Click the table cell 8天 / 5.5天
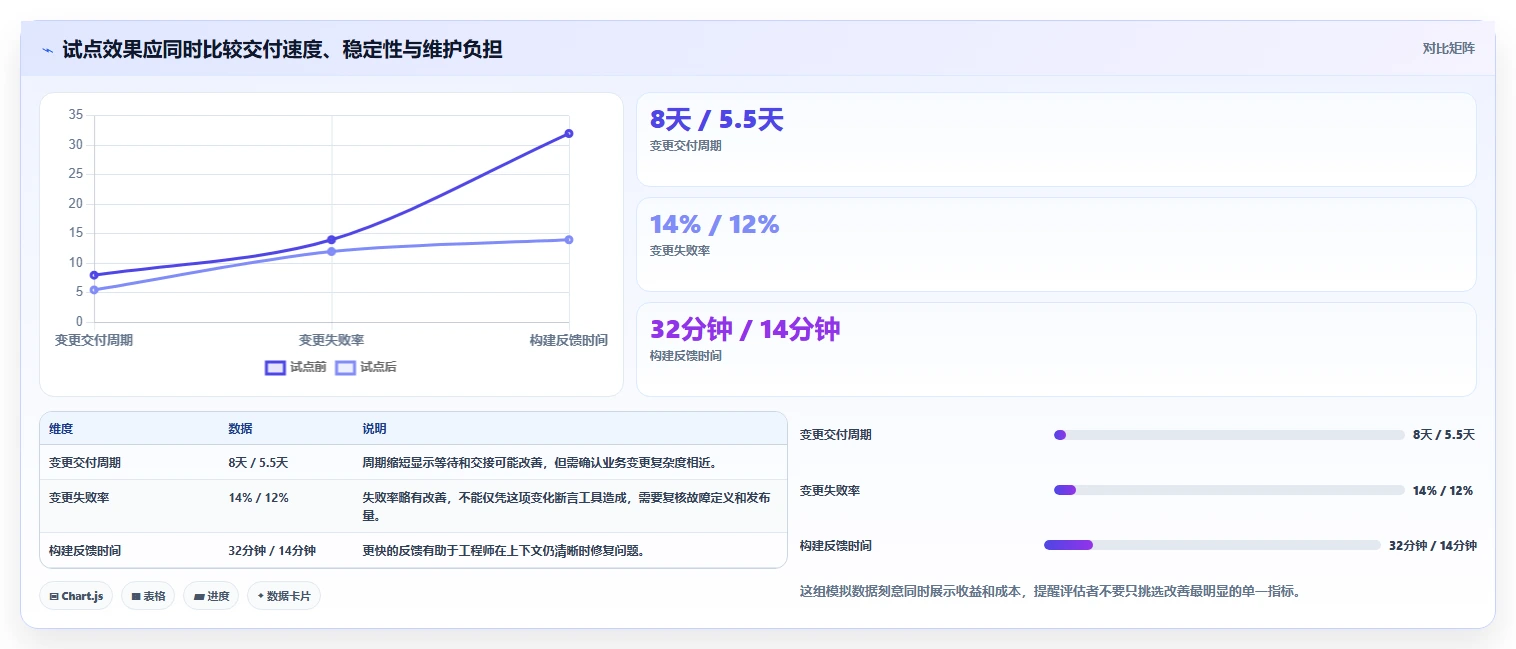Screen dimensions: 1516x649 258,463
